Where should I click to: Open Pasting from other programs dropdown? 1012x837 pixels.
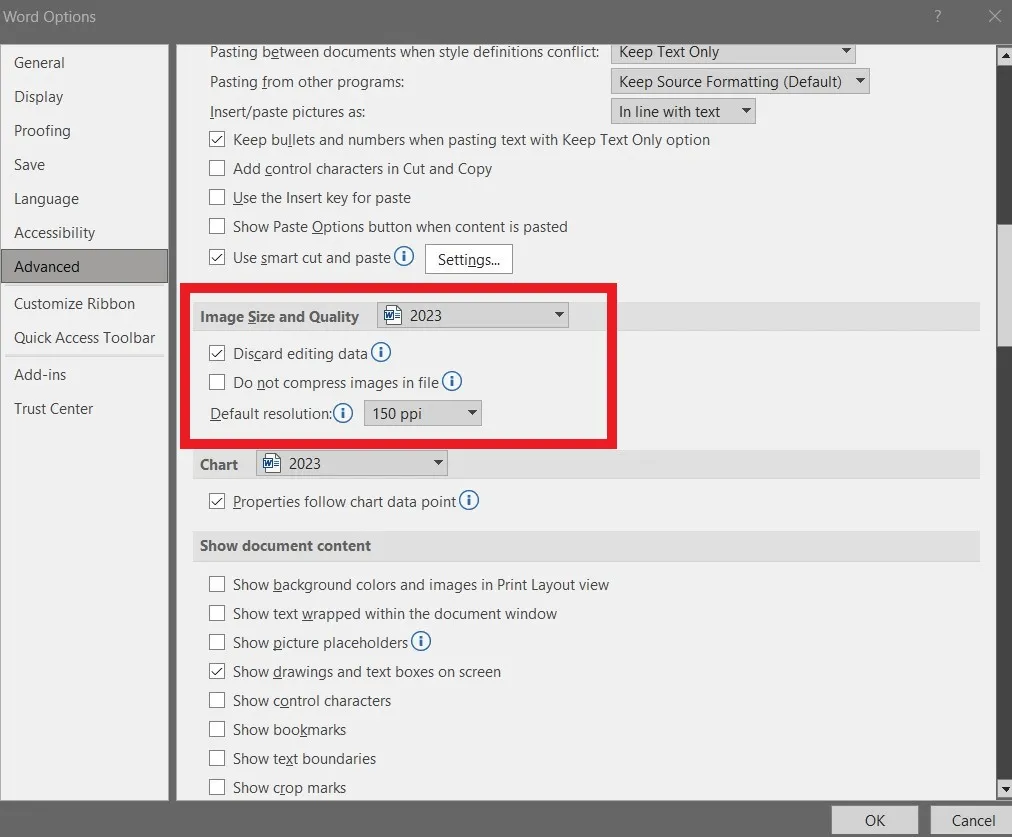point(740,81)
